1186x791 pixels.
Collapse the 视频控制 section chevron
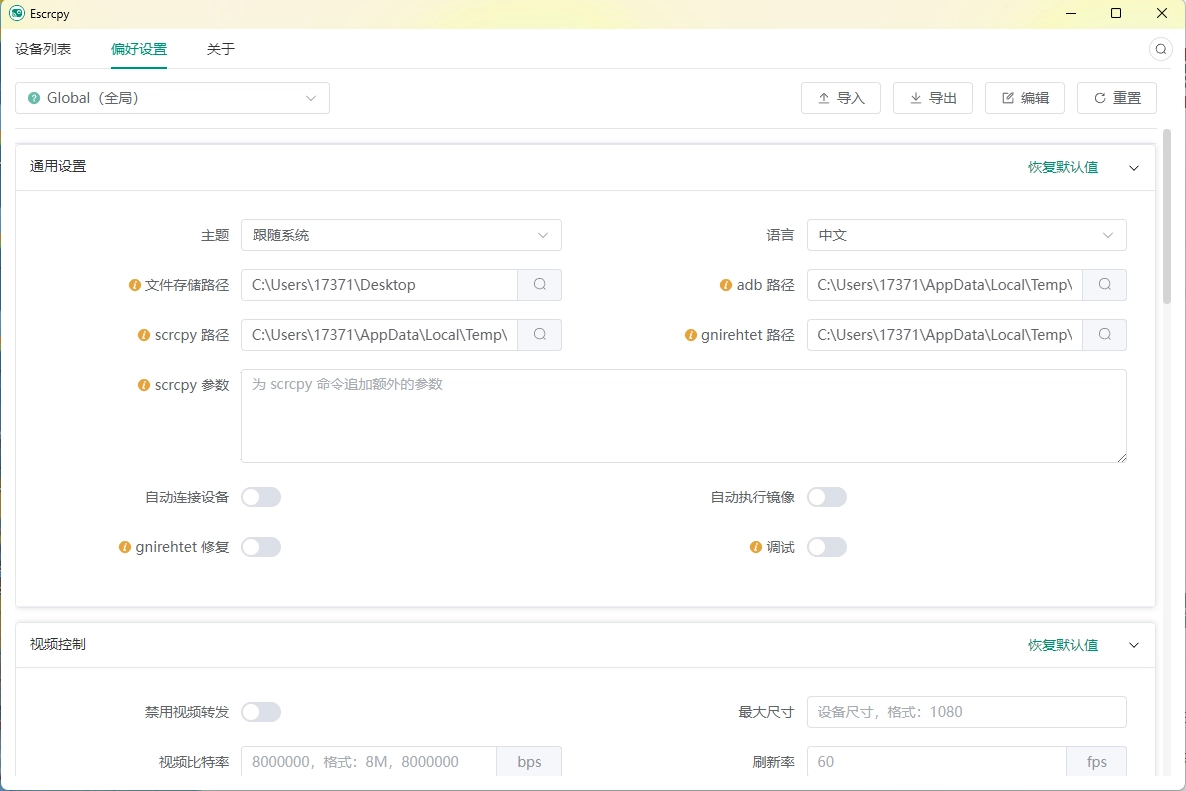[x=1133, y=645]
